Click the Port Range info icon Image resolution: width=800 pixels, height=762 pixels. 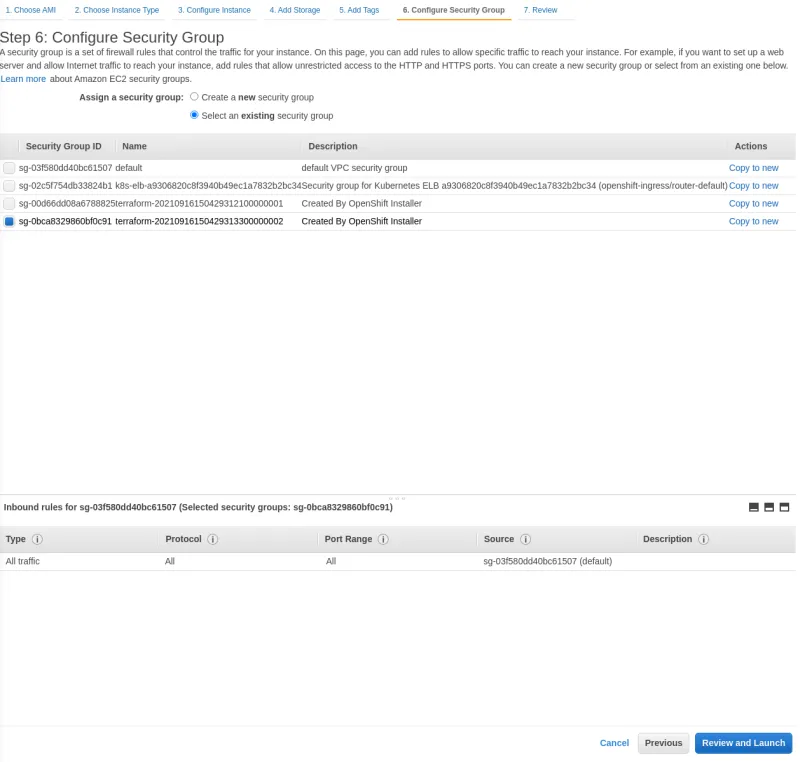pos(383,539)
